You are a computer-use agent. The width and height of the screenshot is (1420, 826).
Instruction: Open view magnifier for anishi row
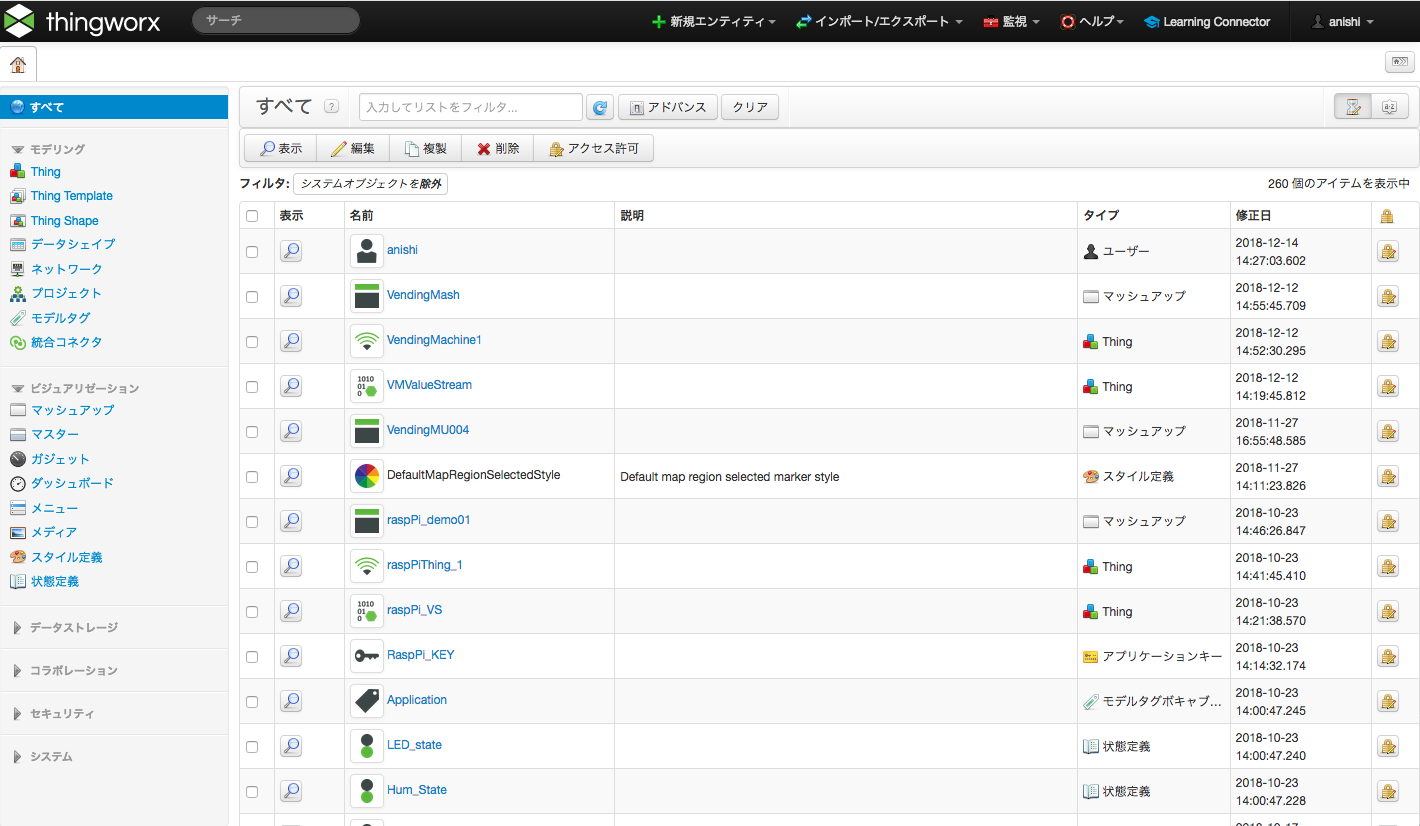(291, 251)
